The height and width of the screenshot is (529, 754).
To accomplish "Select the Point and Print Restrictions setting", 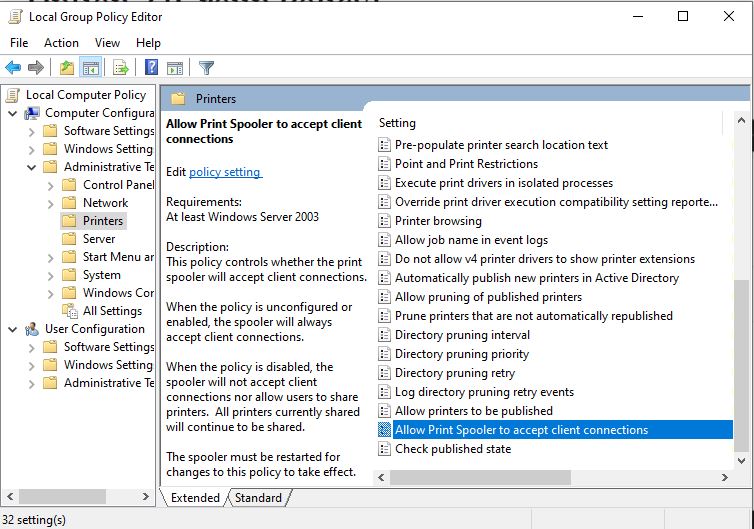I will click(466, 164).
